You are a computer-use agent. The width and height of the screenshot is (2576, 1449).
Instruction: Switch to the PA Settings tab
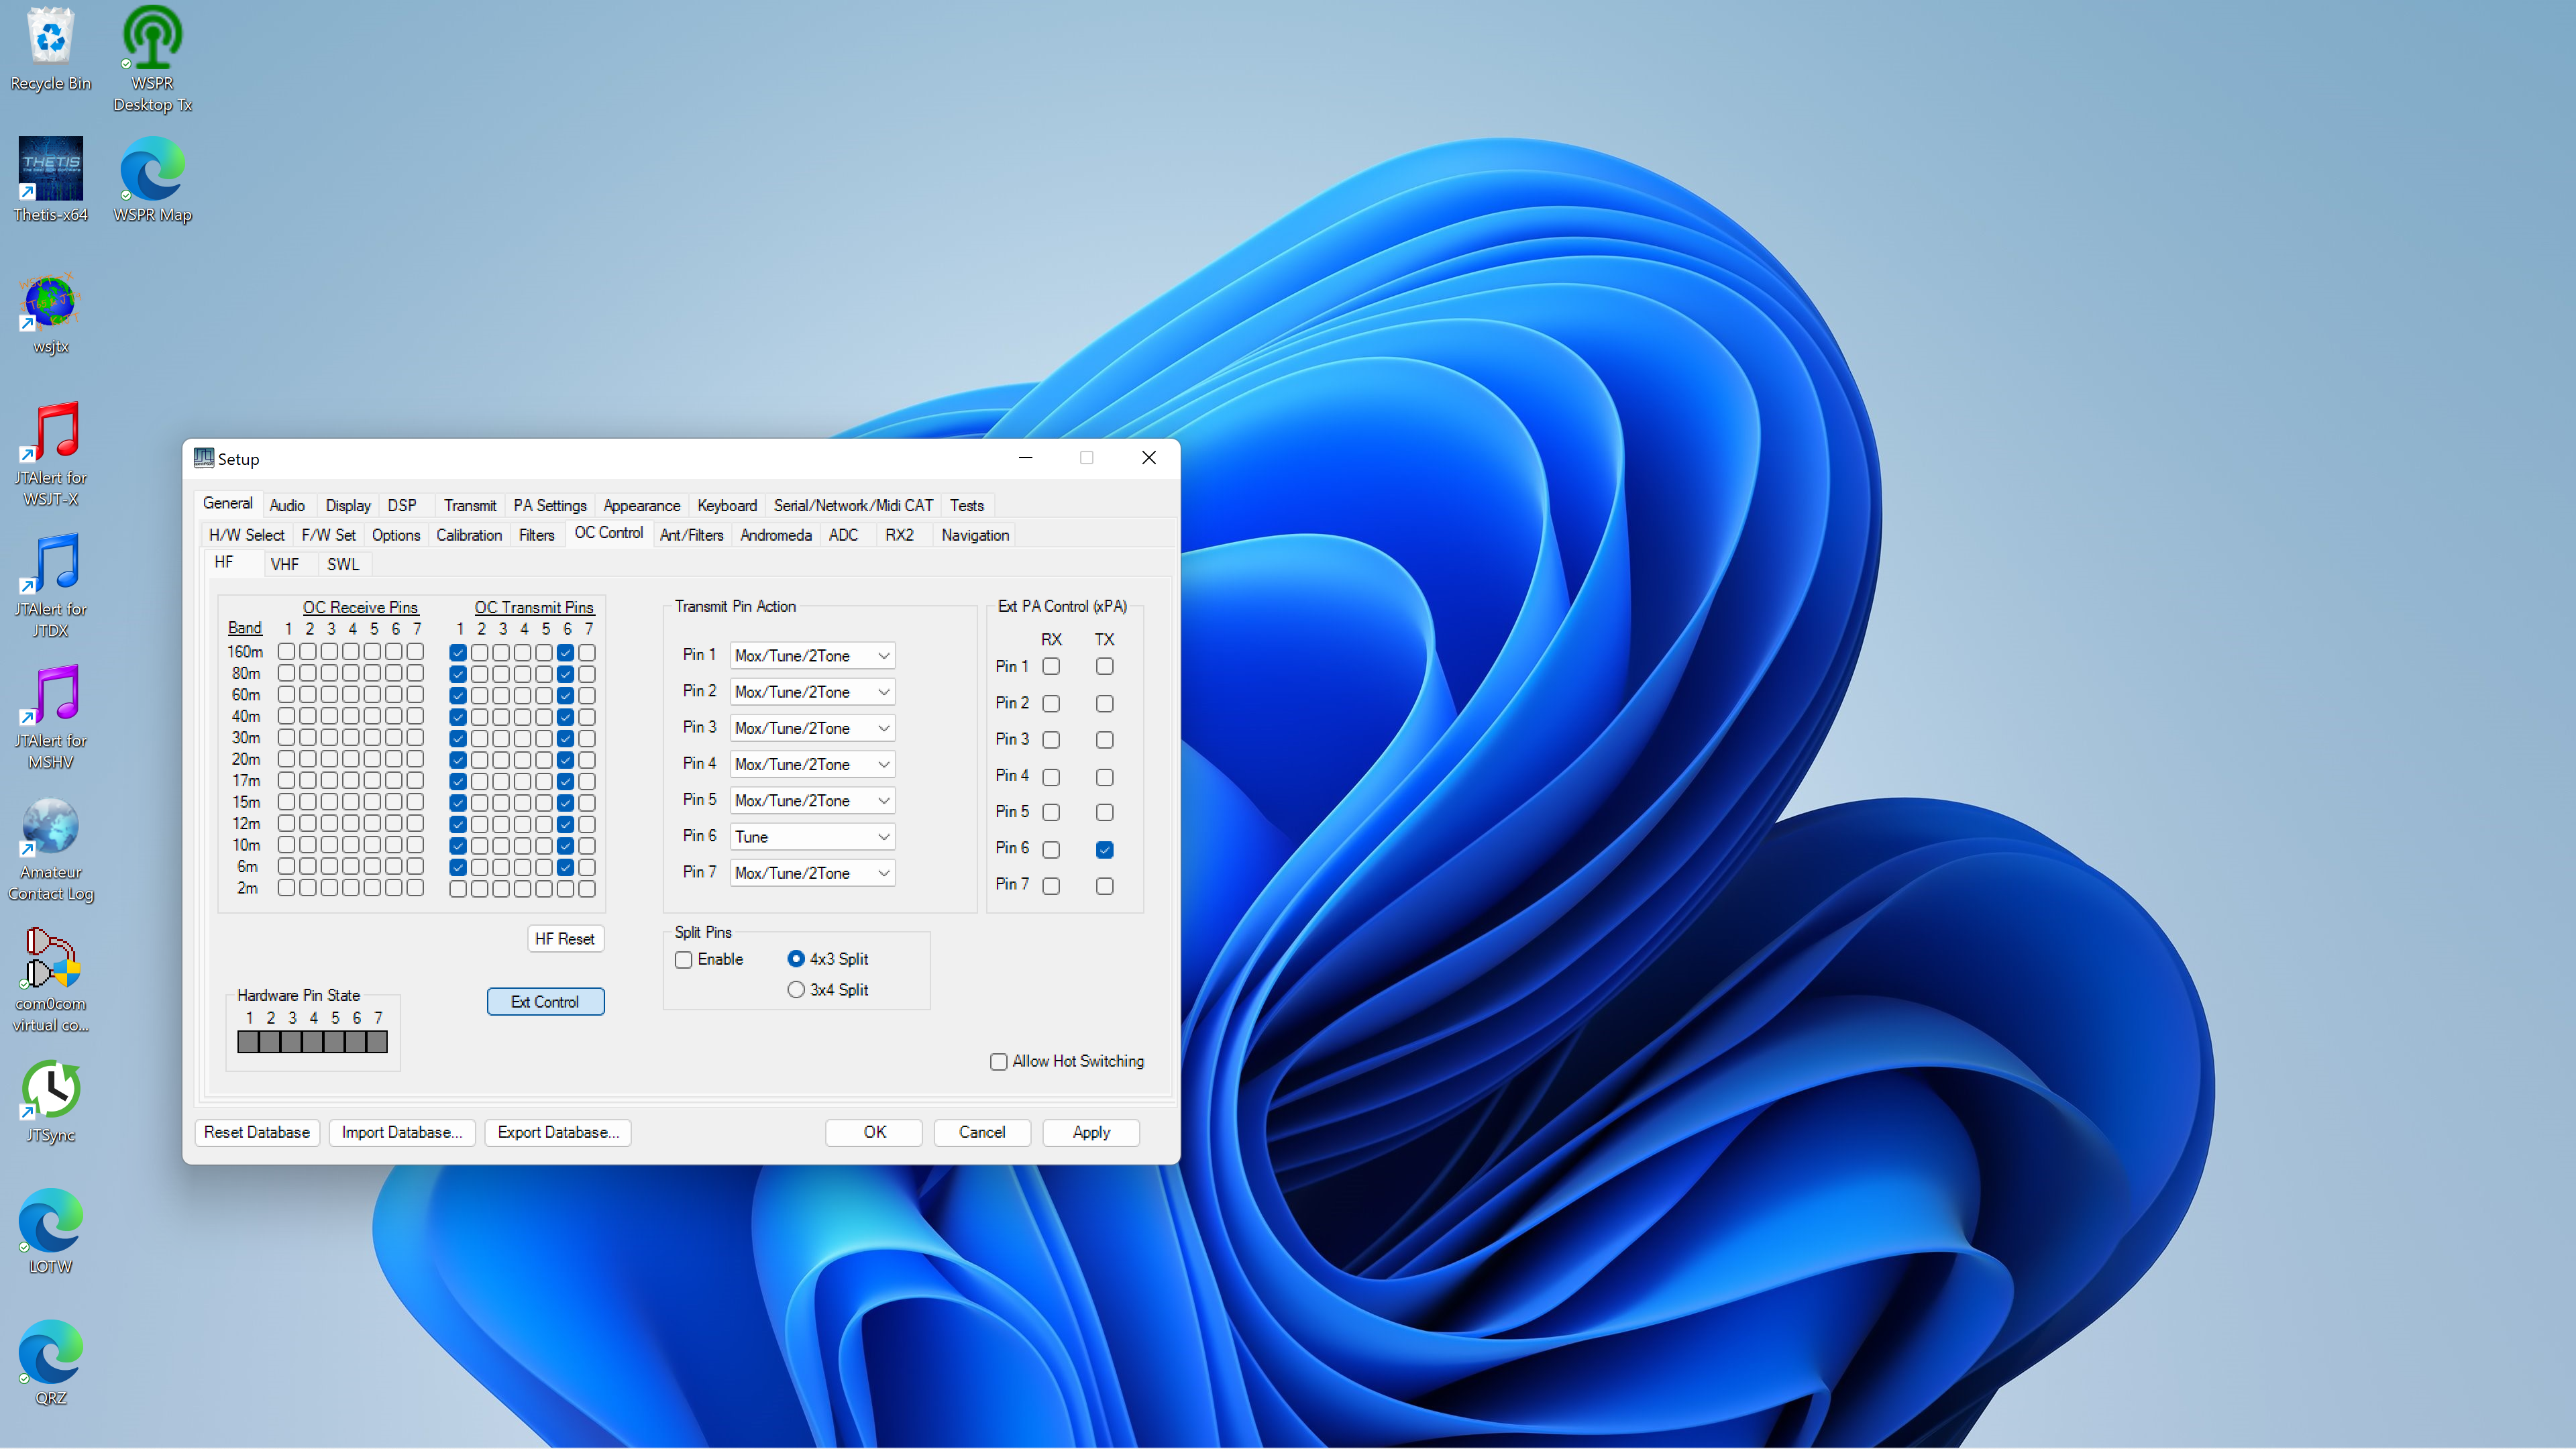click(549, 506)
